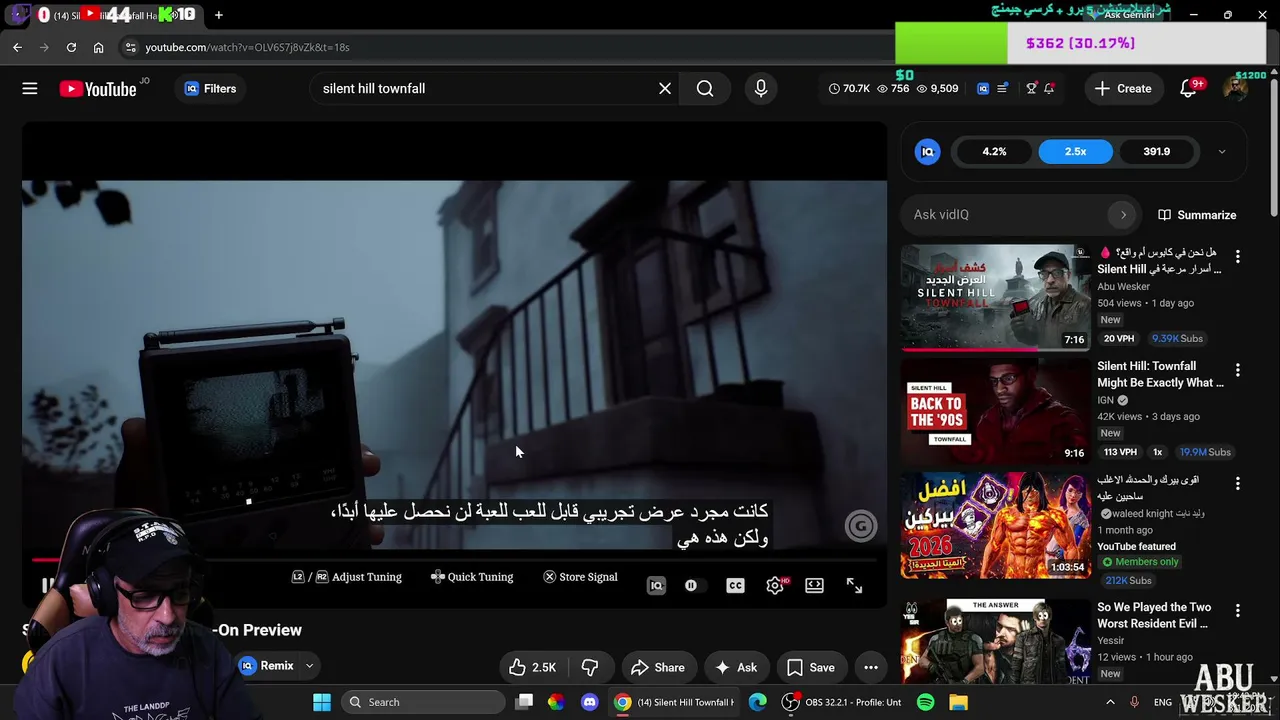Screen dimensions: 1280x720
Task: Open the YouTube guide hamburger menu
Action: click(x=30, y=89)
